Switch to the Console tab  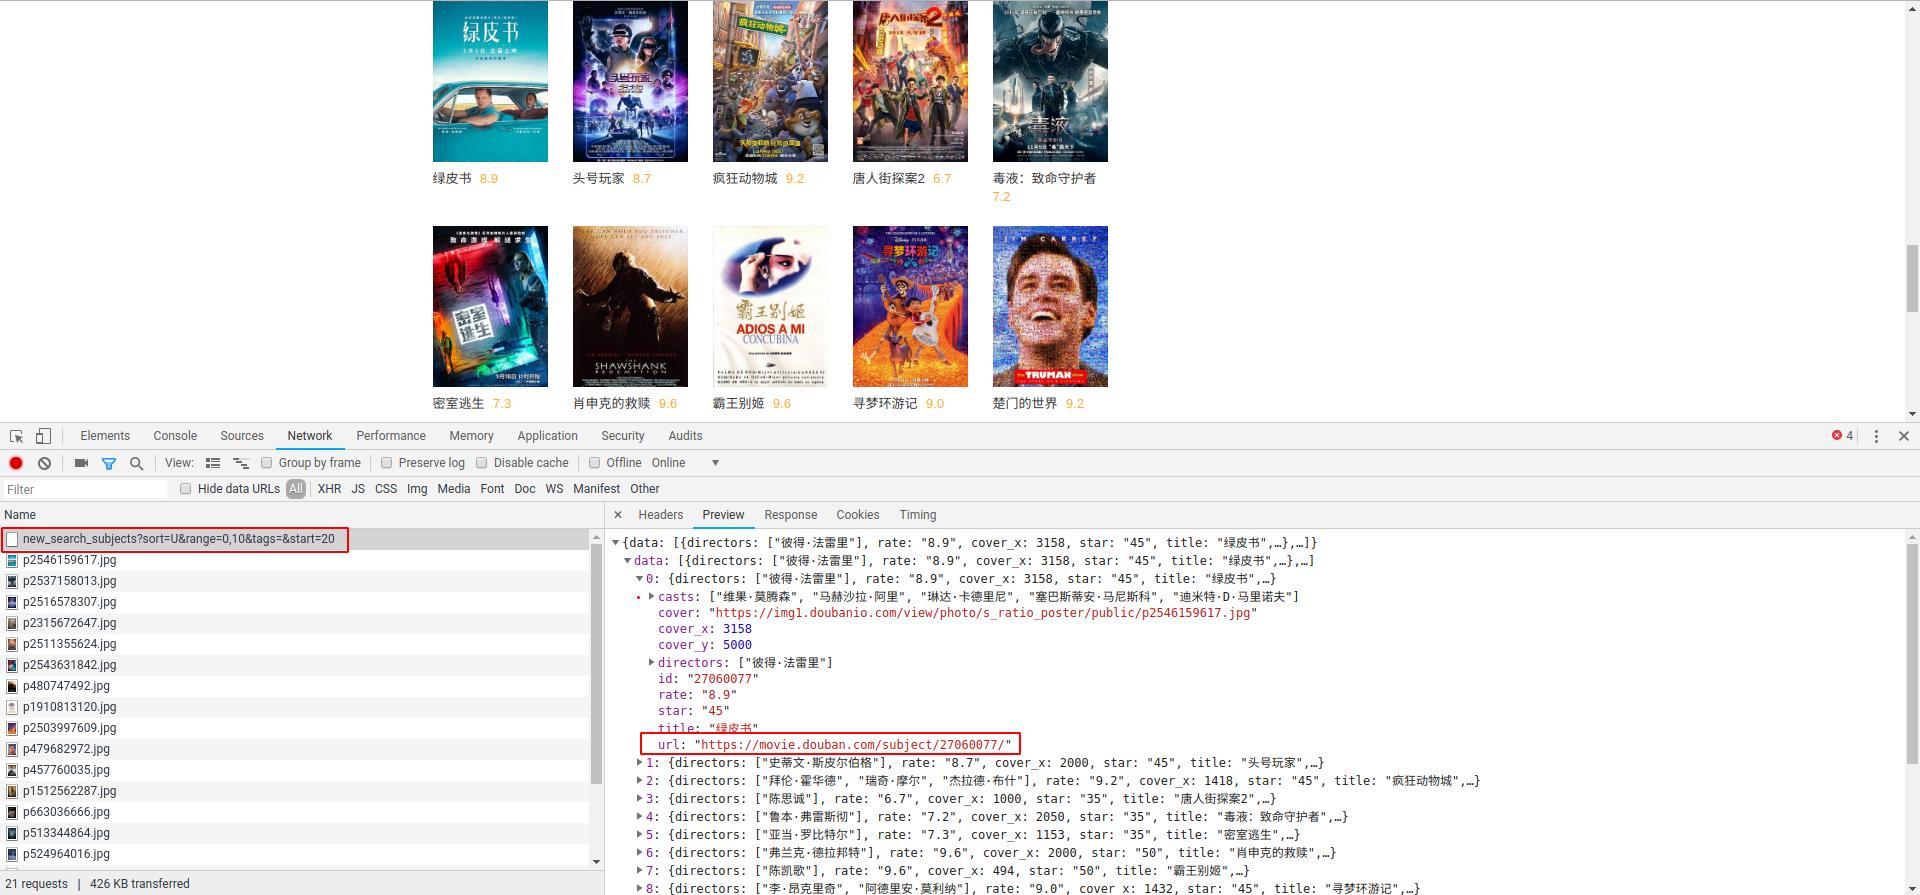(175, 436)
